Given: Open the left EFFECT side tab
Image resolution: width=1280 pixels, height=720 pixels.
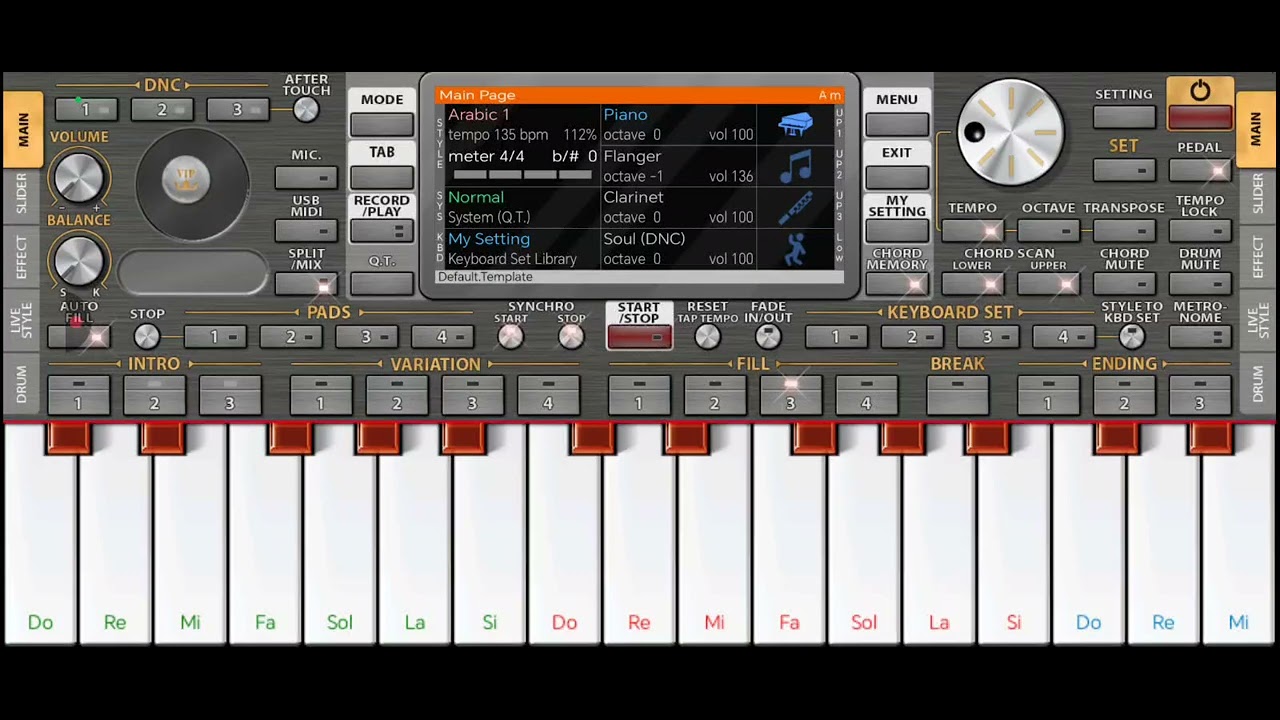Looking at the screenshot, I should pos(22,257).
